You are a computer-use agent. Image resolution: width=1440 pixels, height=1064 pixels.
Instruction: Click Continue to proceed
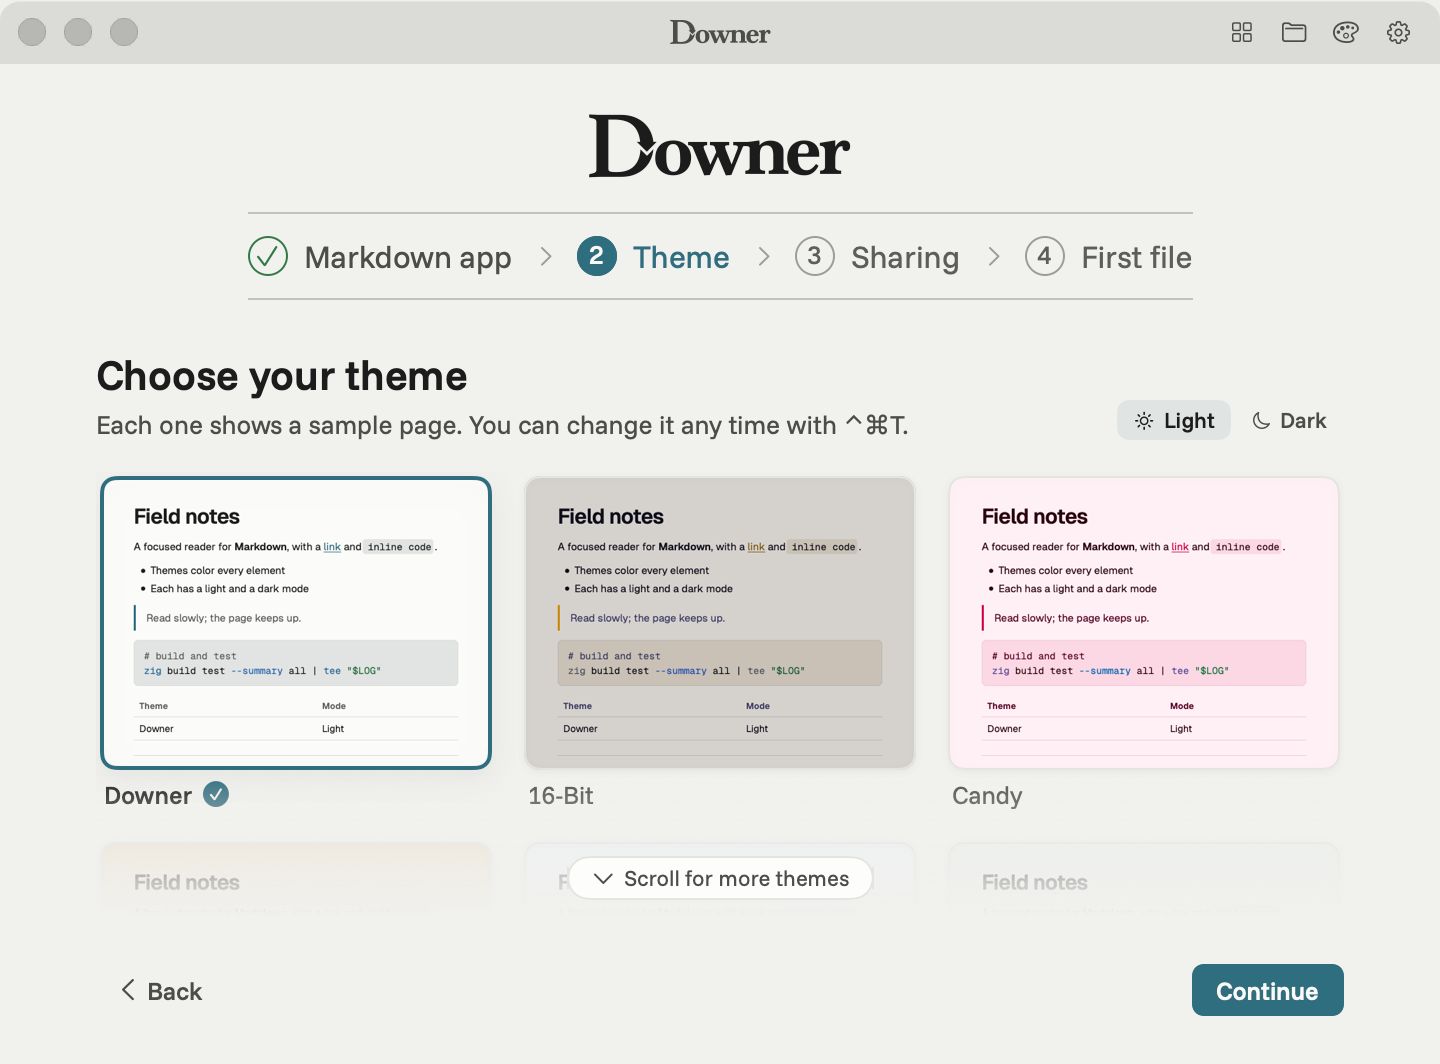1267,990
